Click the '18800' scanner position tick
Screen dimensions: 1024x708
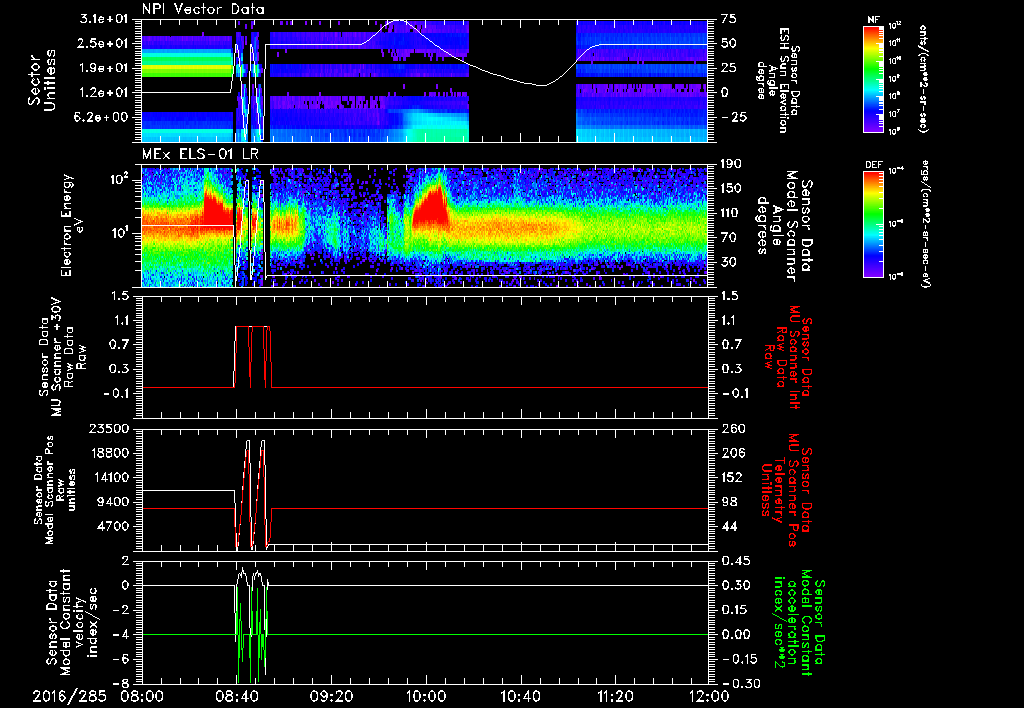(x=109, y=453)
